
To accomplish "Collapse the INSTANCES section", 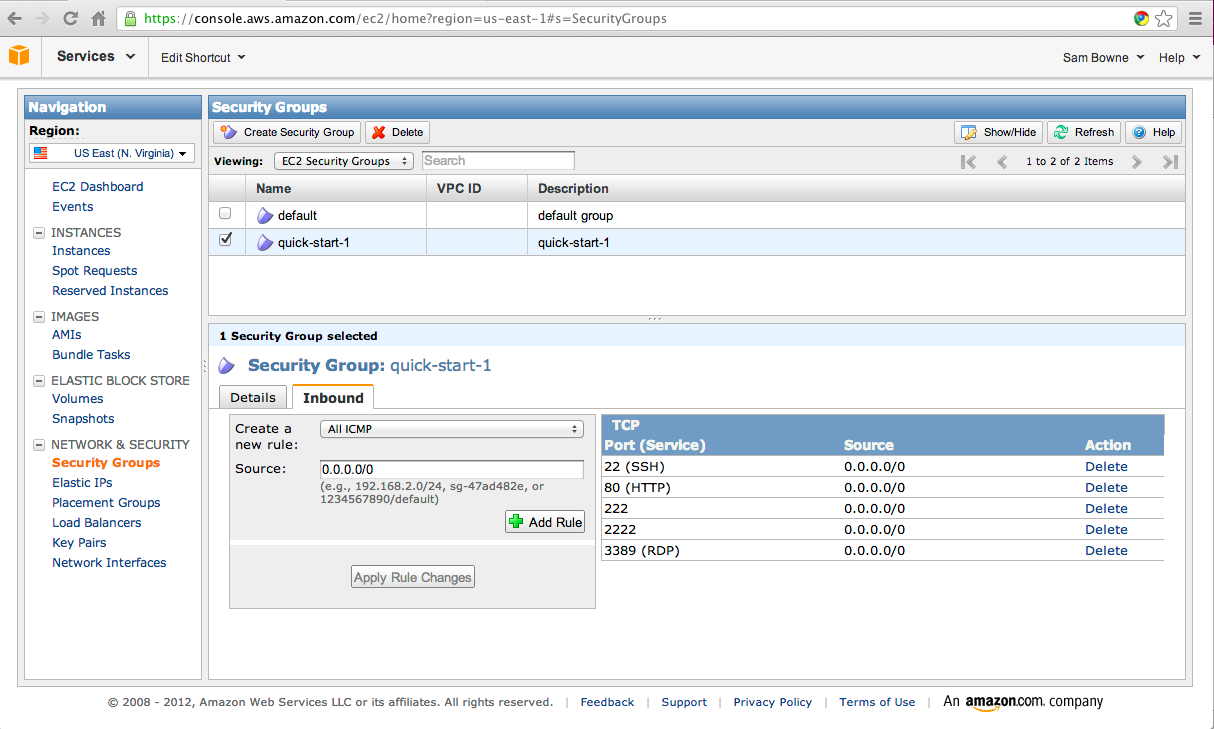I will tap(39, 233).
